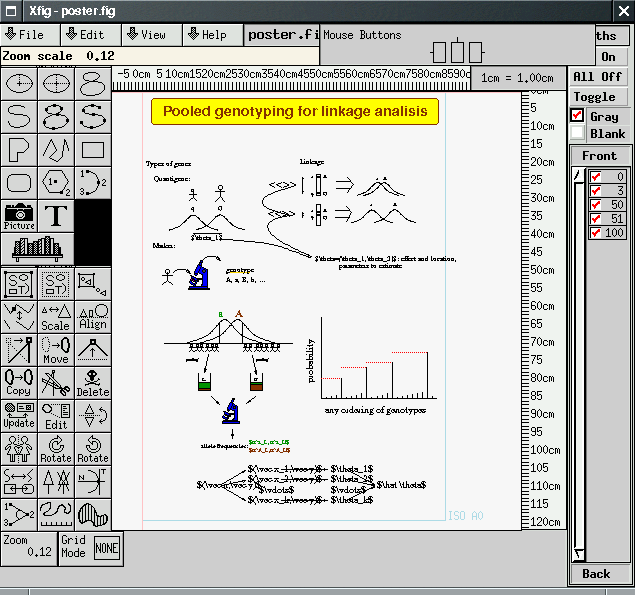Uncheck depth layer 50

(595, 205)
